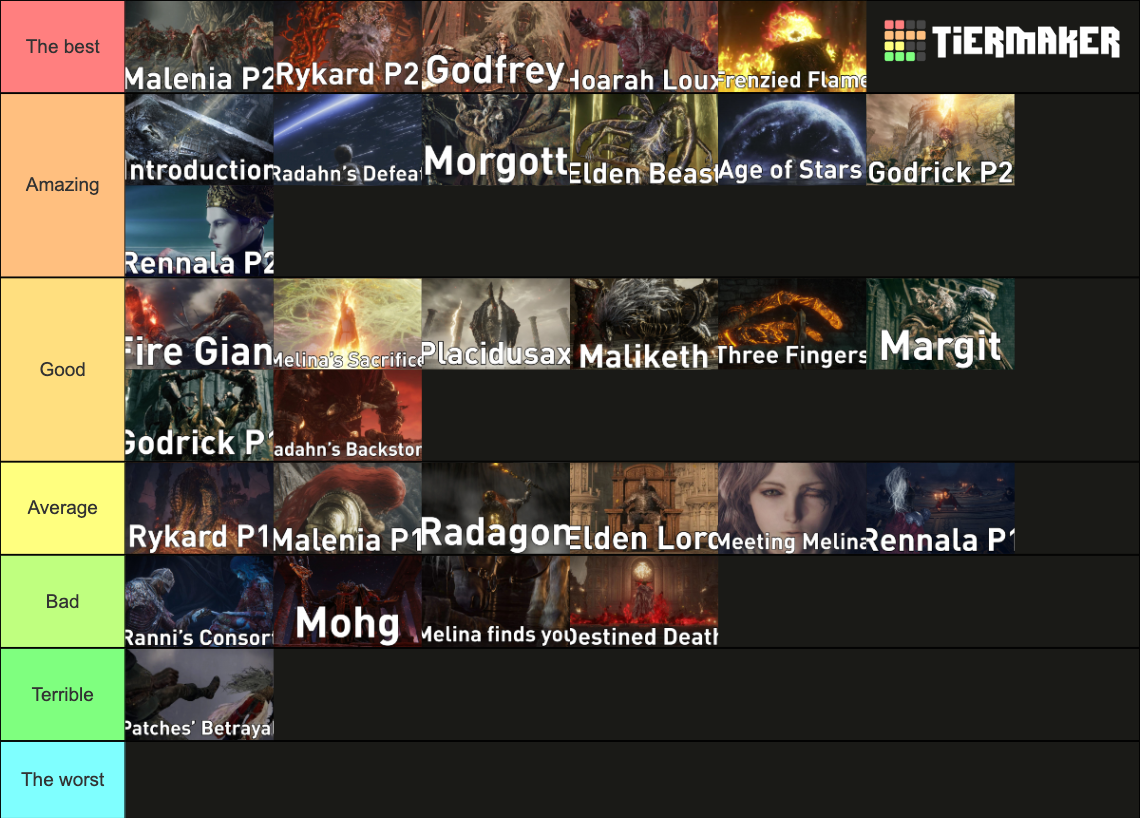
Task: Click the yellow Average tier label
Action: pyautogui.click(x=63, y=508)
